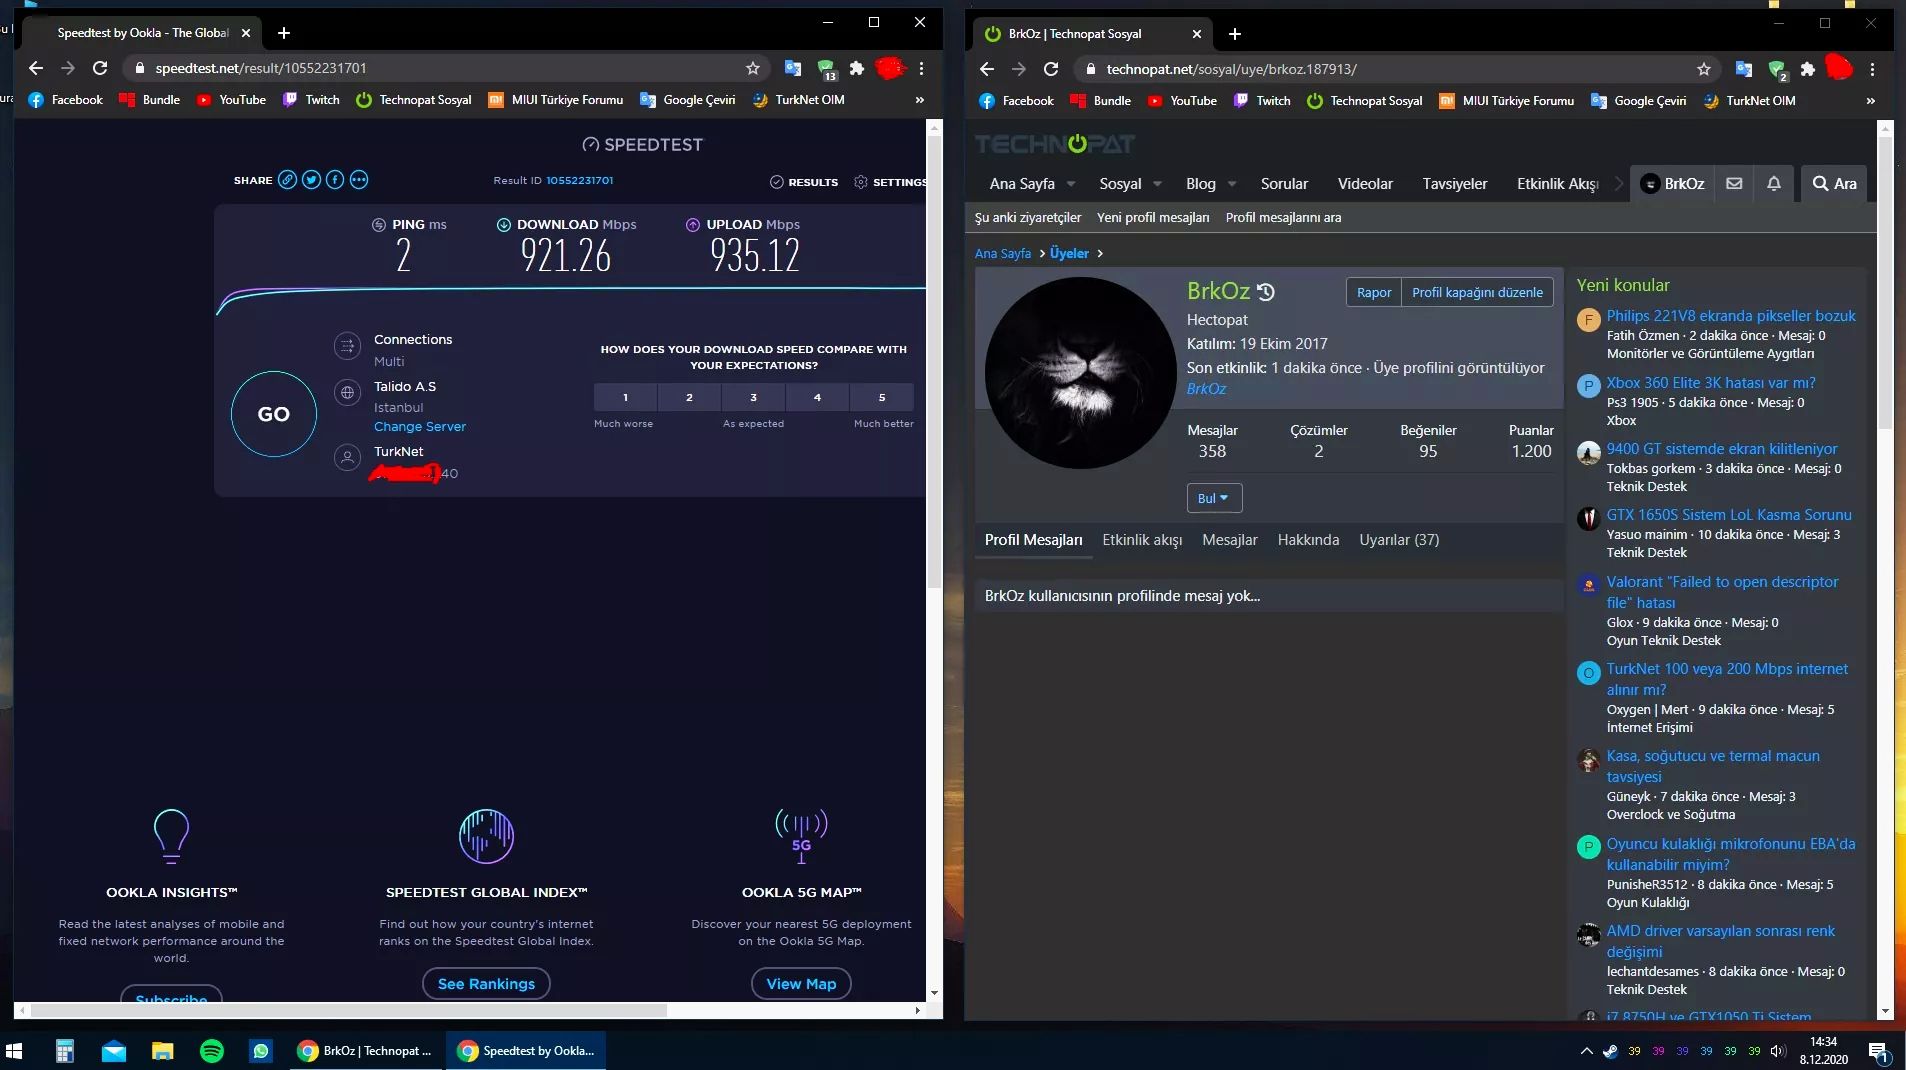Open the Twitch bookmark in the Speedtest window
The image size is (1906, 1070).
(311, 100)
